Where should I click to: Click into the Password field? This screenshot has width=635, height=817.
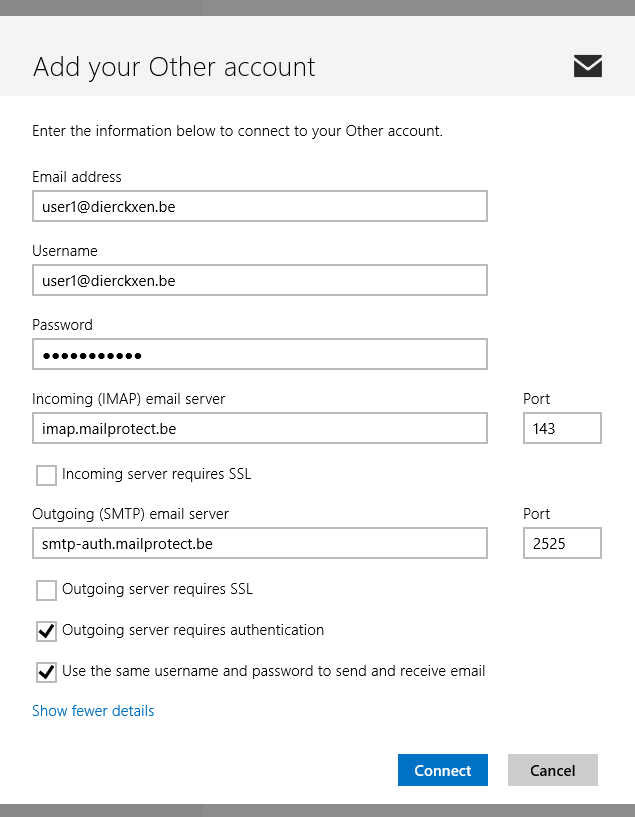pos(260,354)
